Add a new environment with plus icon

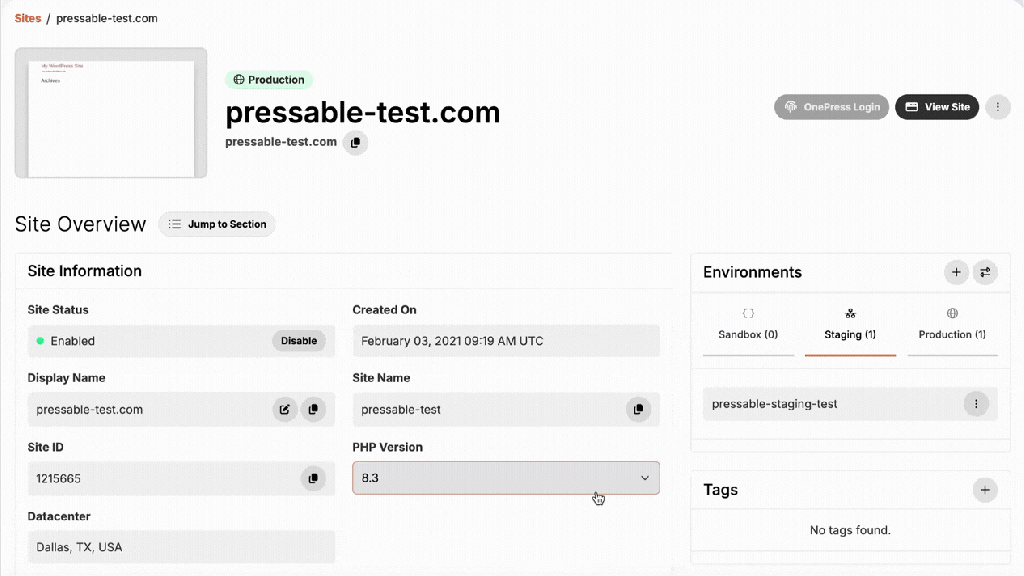956,272
